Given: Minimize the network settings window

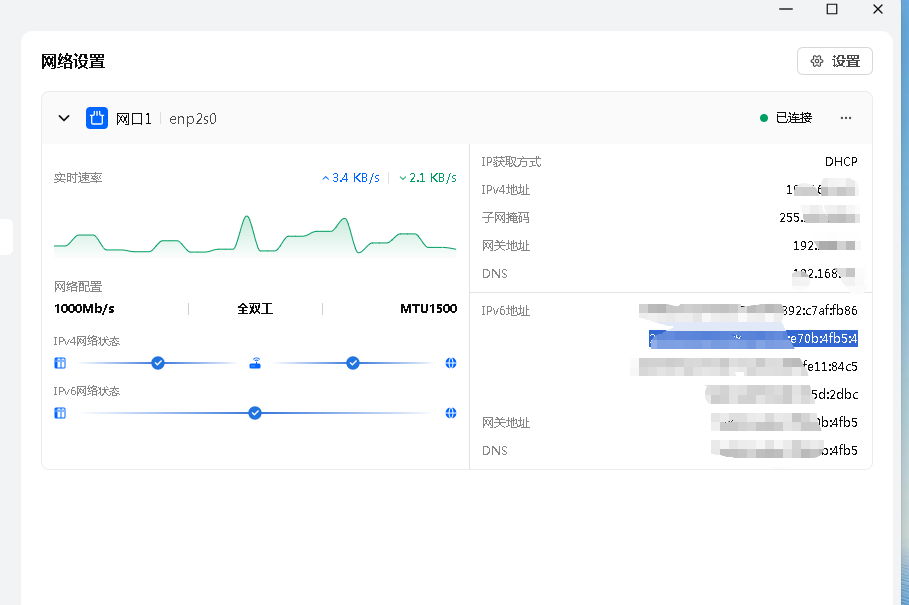Looking at the screenshot, I should [x=786, y=9].
